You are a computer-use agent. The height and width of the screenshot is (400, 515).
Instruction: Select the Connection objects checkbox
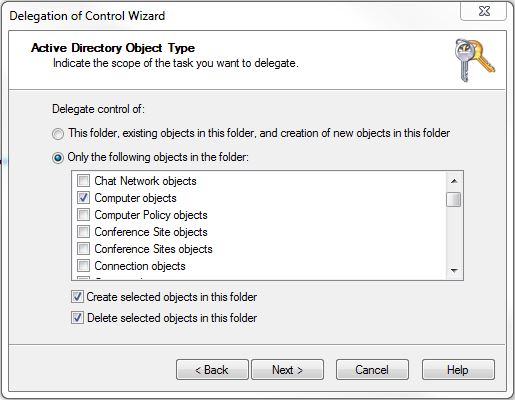click(83, 266)
